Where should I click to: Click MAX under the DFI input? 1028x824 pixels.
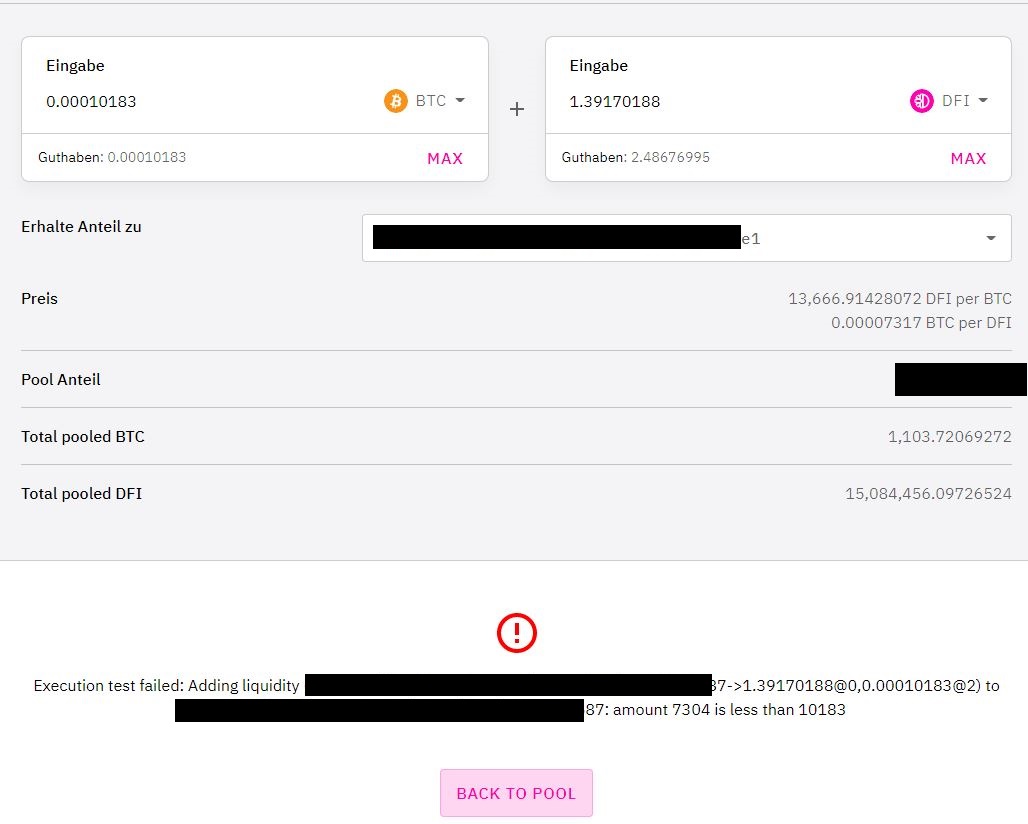[968, 159]
